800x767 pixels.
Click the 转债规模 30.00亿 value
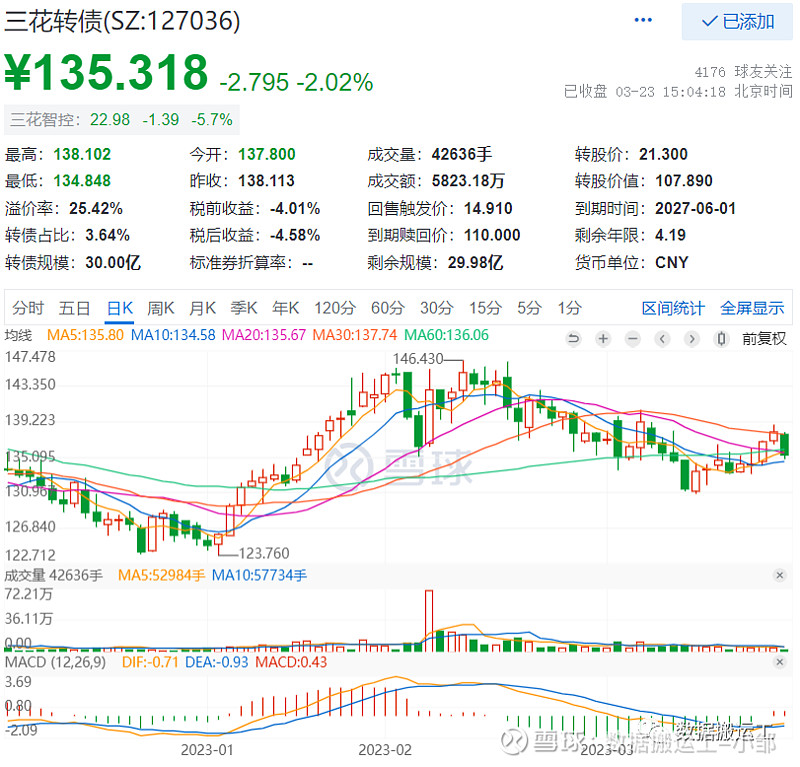click(x=113, y=262)
